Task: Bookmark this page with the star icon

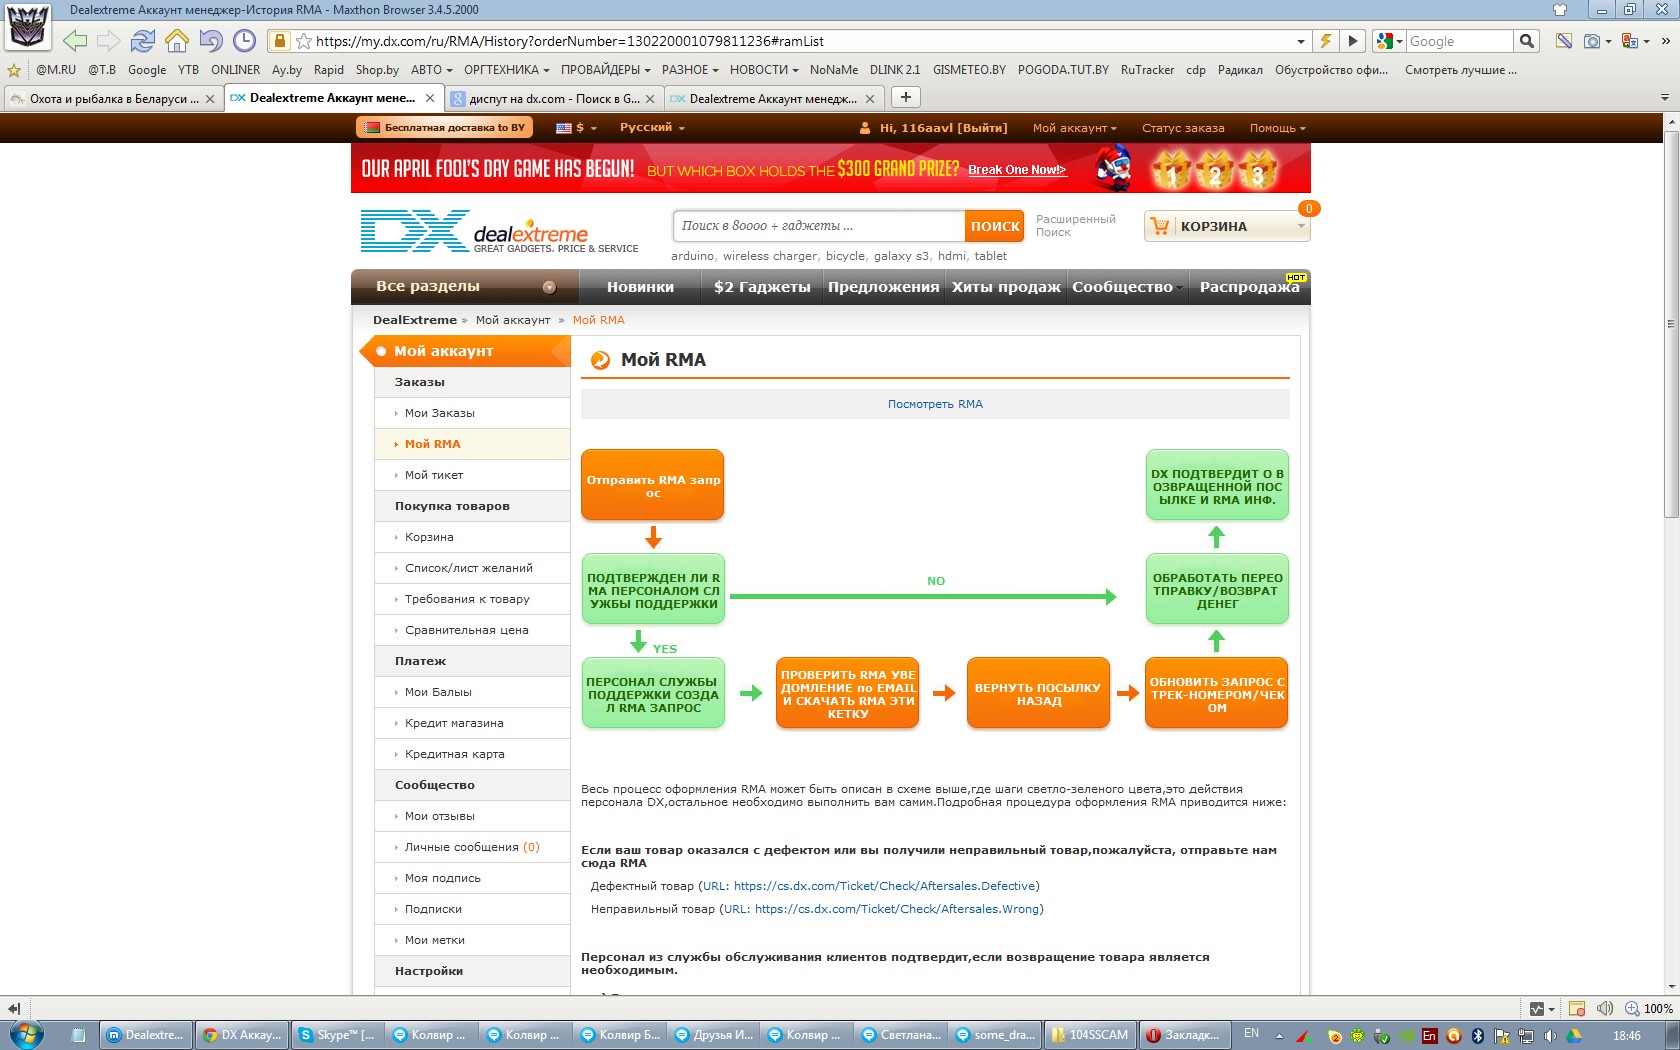Action: (x=304, y=41)
